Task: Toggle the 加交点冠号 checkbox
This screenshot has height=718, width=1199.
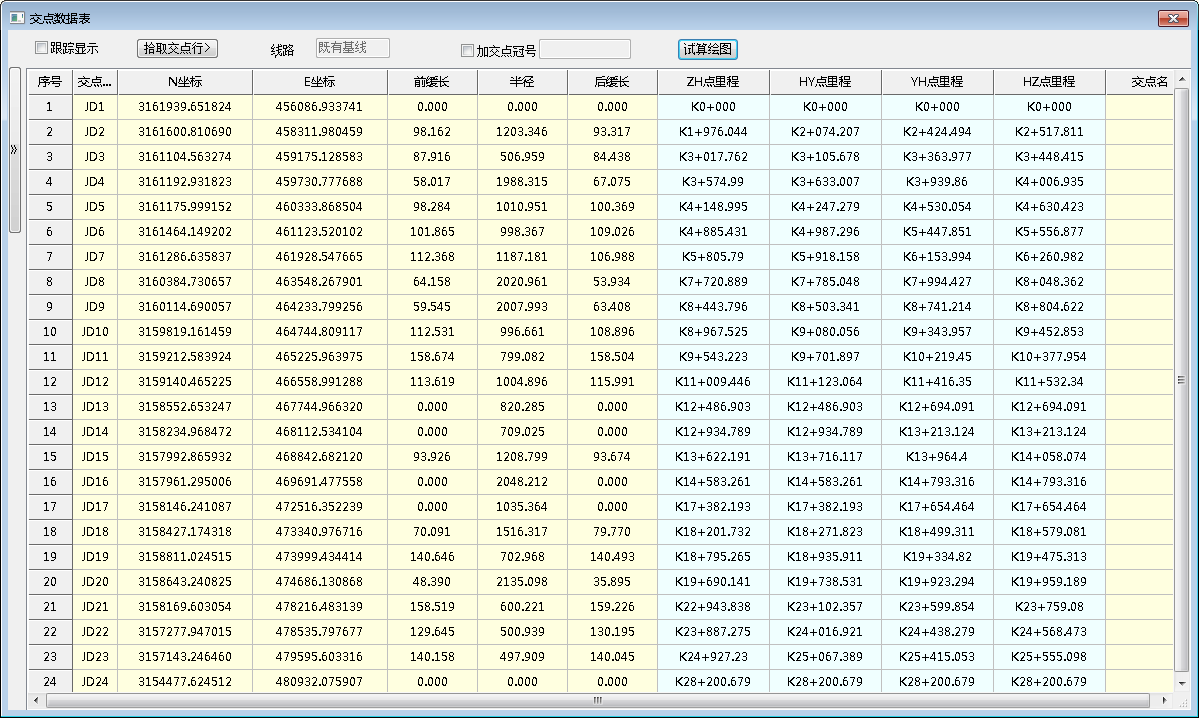Action: click(x=467, y=51)
